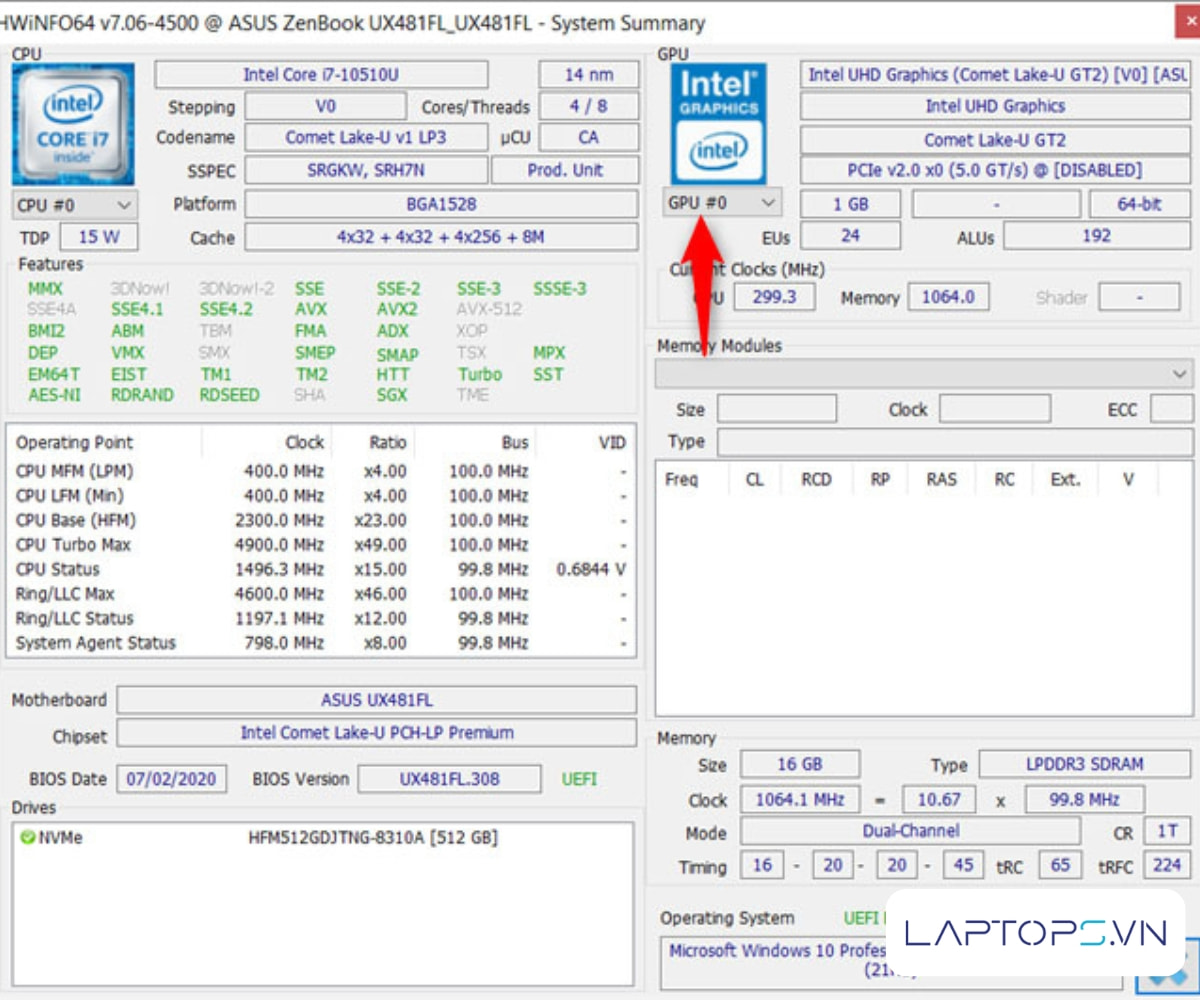Click the Chipset Intel Comet Lake-U PCH-LP Premium field
1200x1000 pixels.
coord(376,733)
